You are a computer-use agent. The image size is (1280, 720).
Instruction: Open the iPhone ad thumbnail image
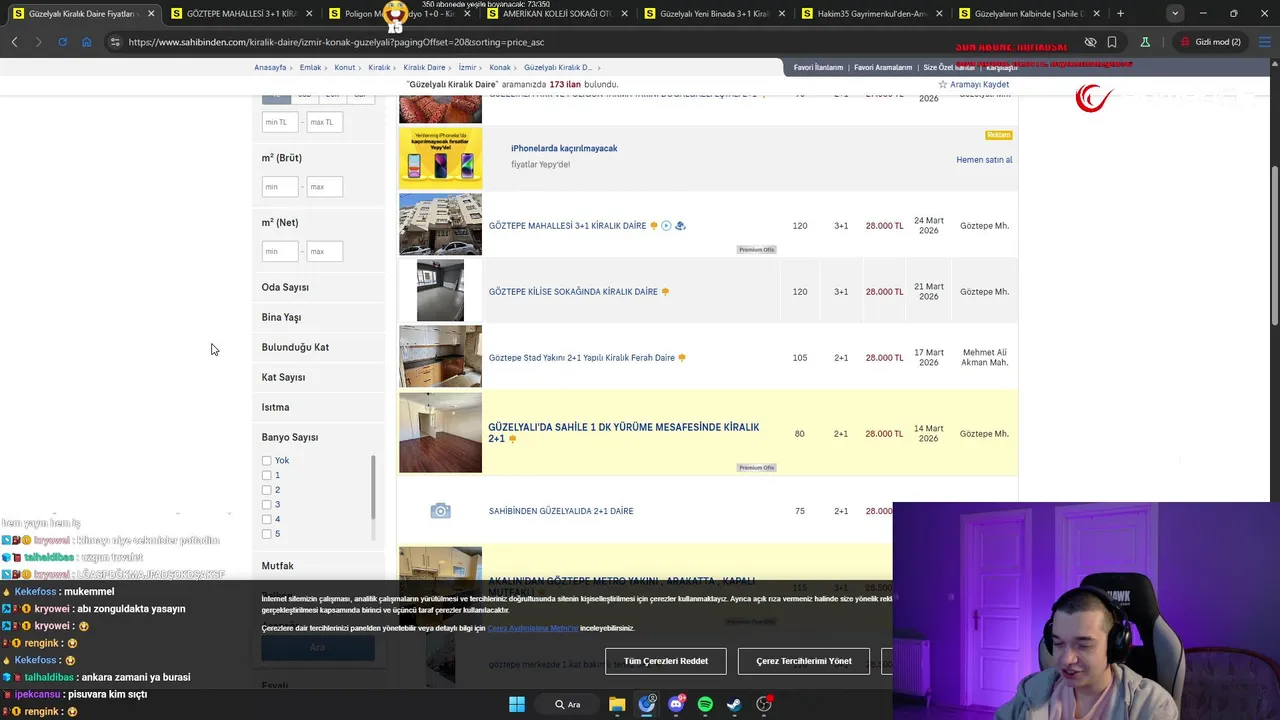[x=440, y=158]
